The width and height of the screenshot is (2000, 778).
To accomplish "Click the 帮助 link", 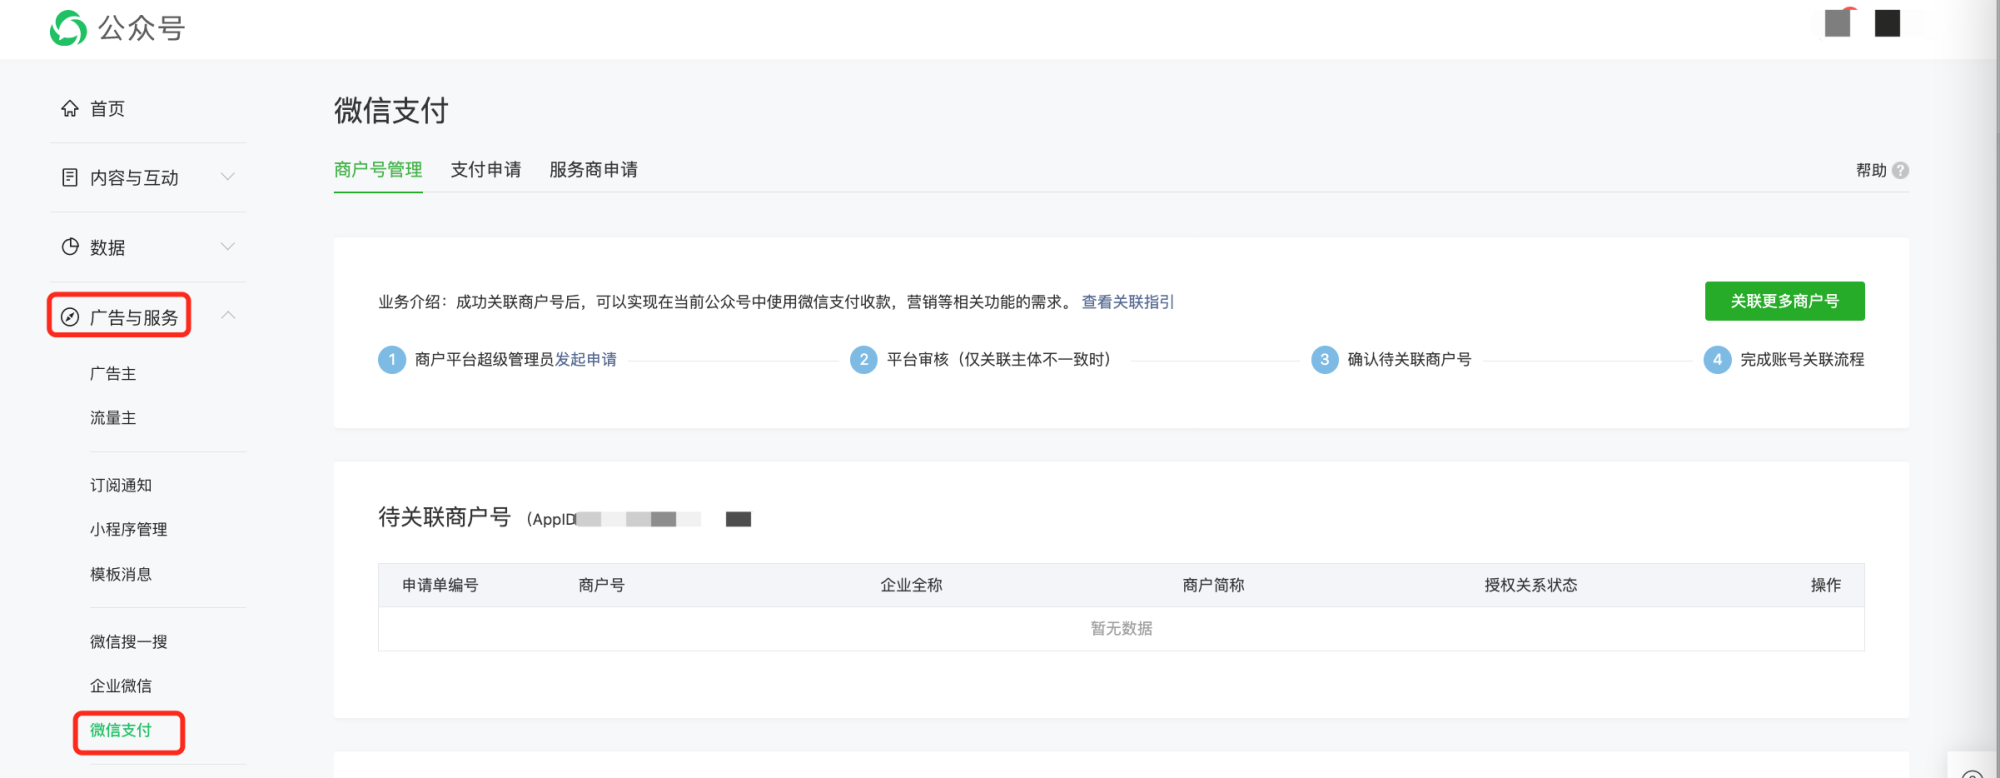I will point(1871,170).
